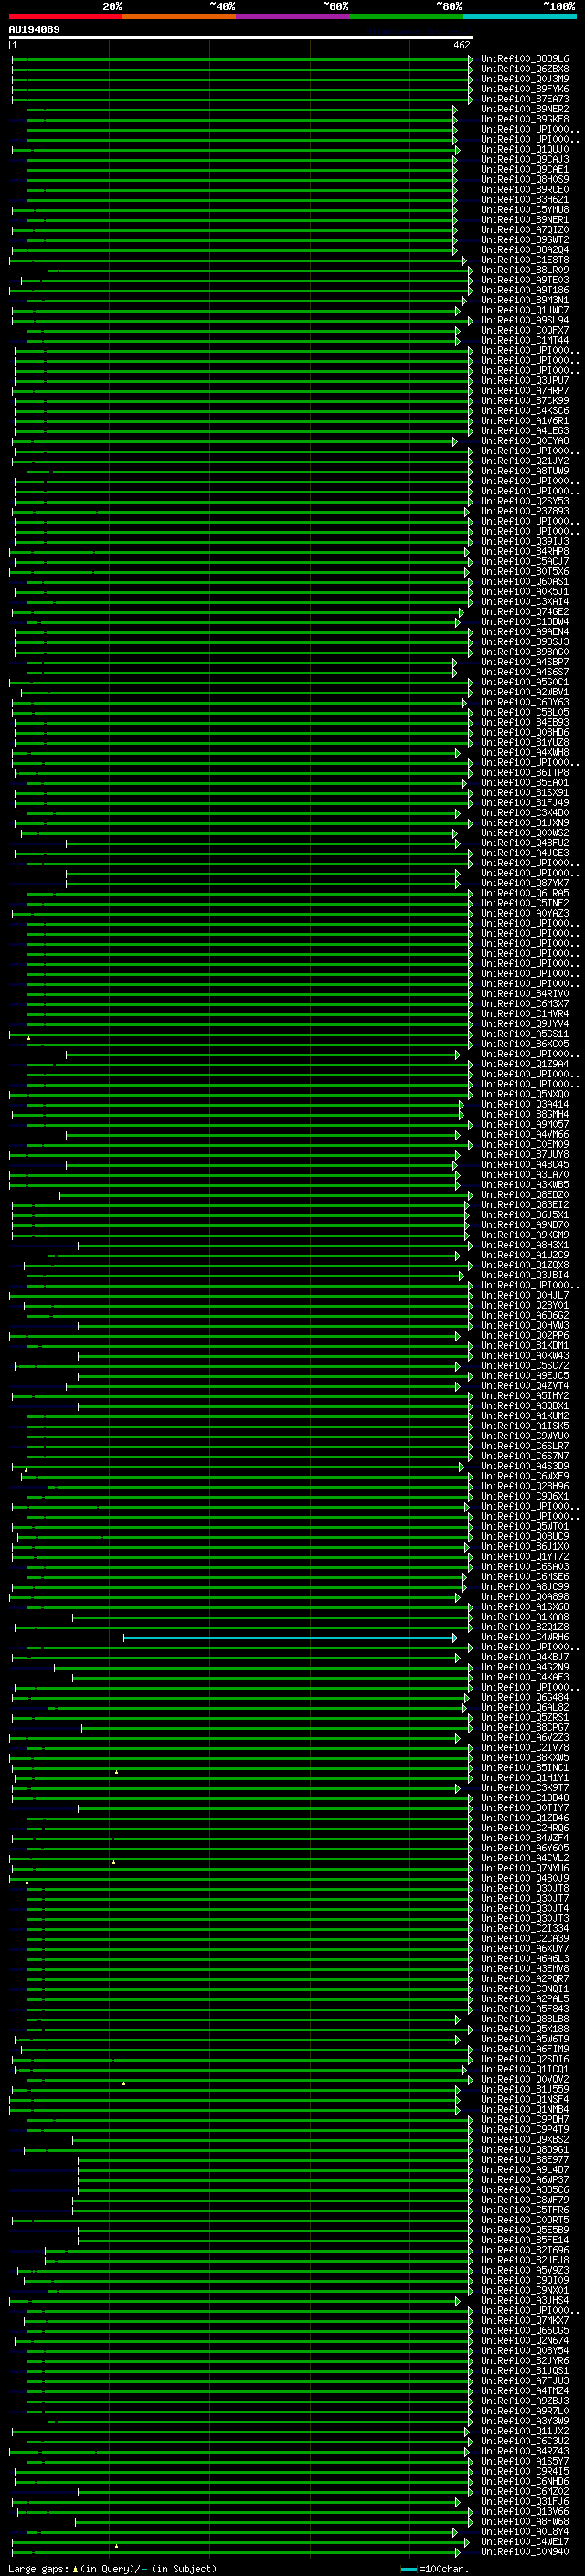This screenshot has height=2576, width=585.
Task: Click the AU194089 query sequence label
Action: coord(34,29)
